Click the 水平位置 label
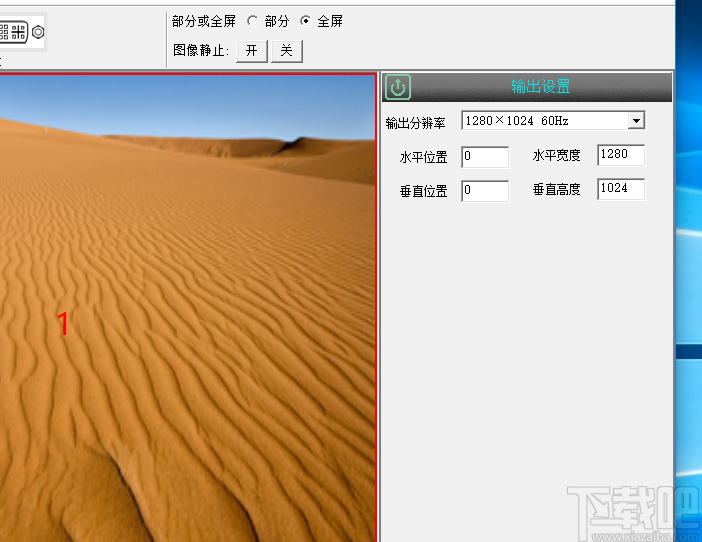 [x=424, y=157]
